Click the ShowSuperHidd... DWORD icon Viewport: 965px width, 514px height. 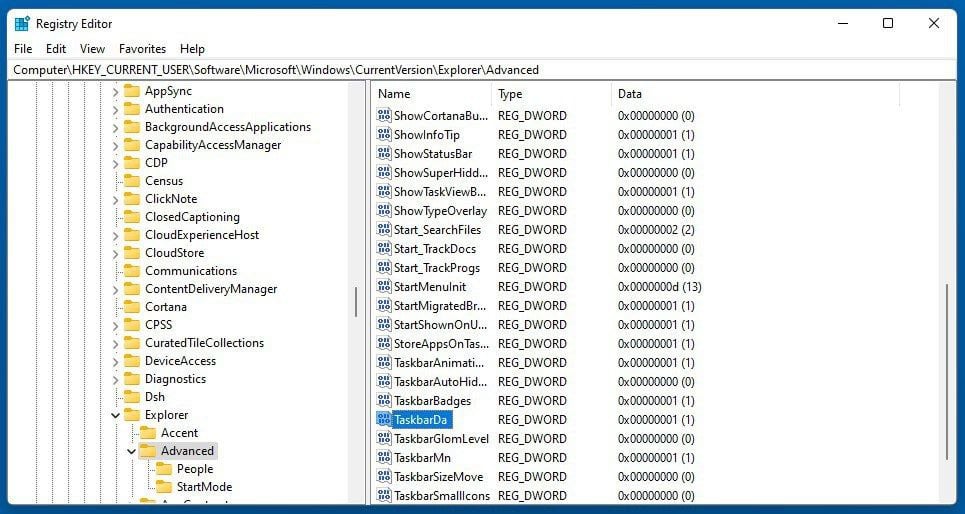[x=384, y=172]
